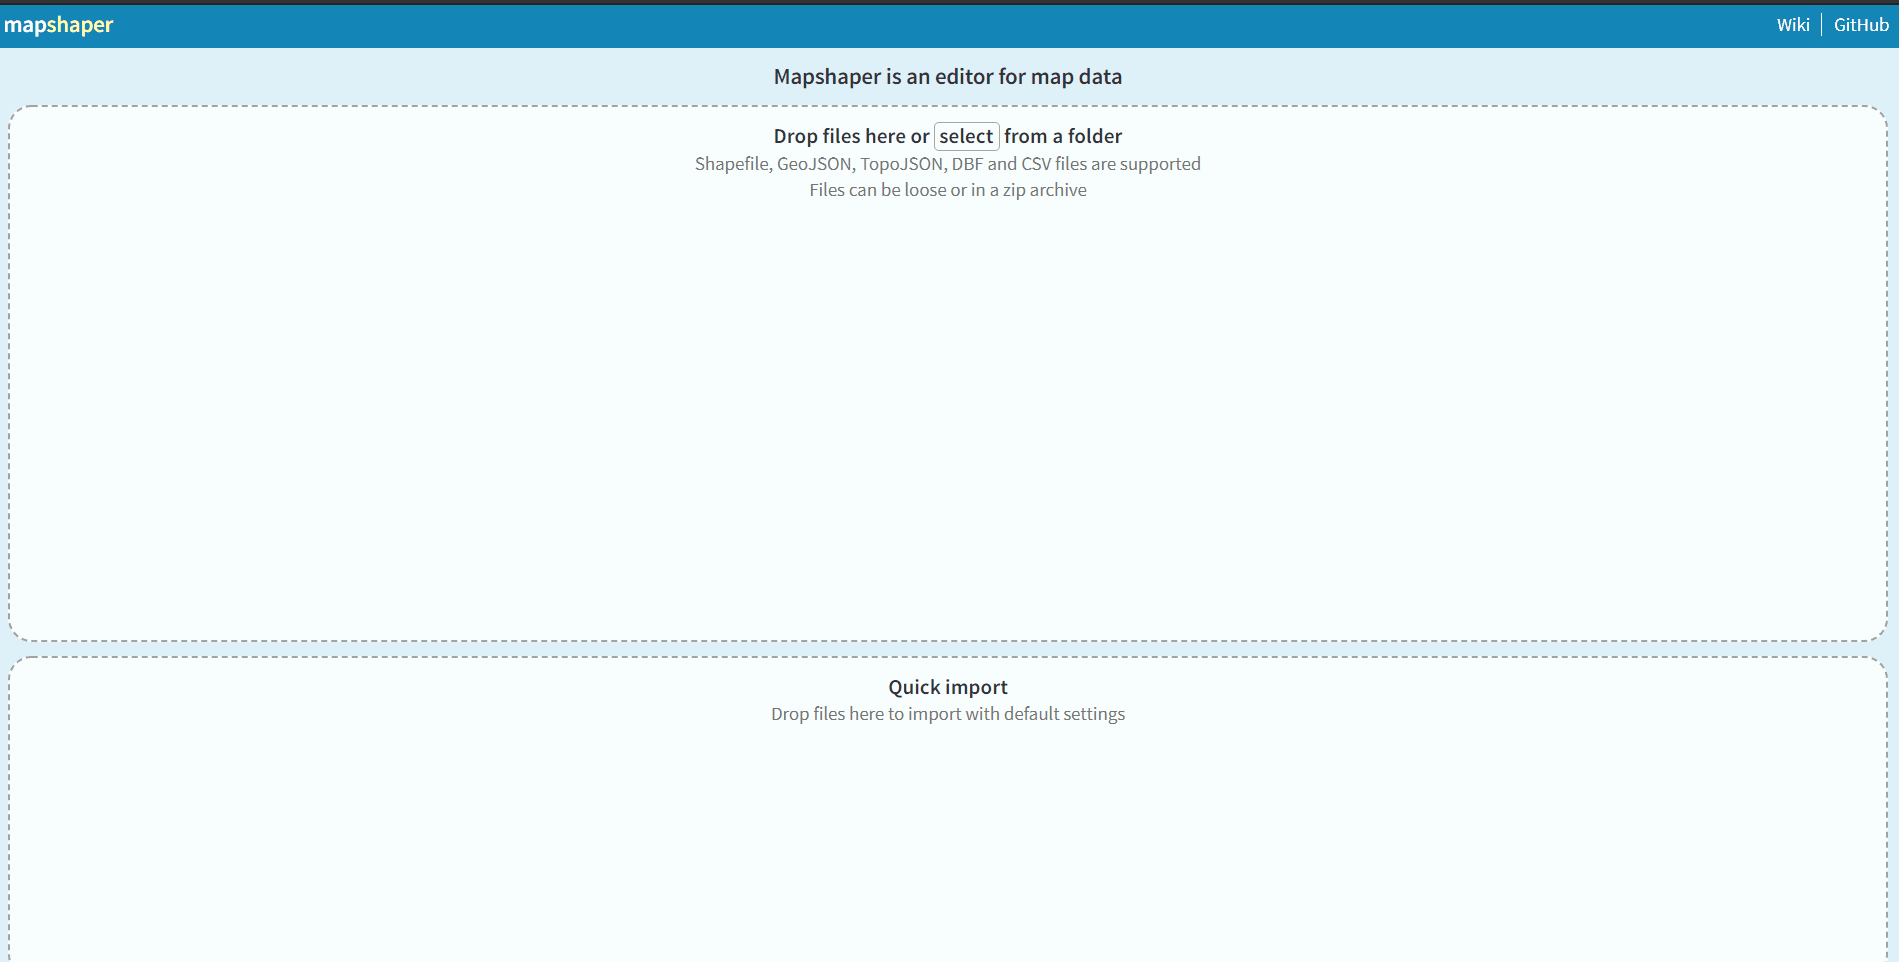The width and height of the screenshot is (1899, 962).
Task: Click the divider between Wiki and GitHub
Action: point(1821,25)
